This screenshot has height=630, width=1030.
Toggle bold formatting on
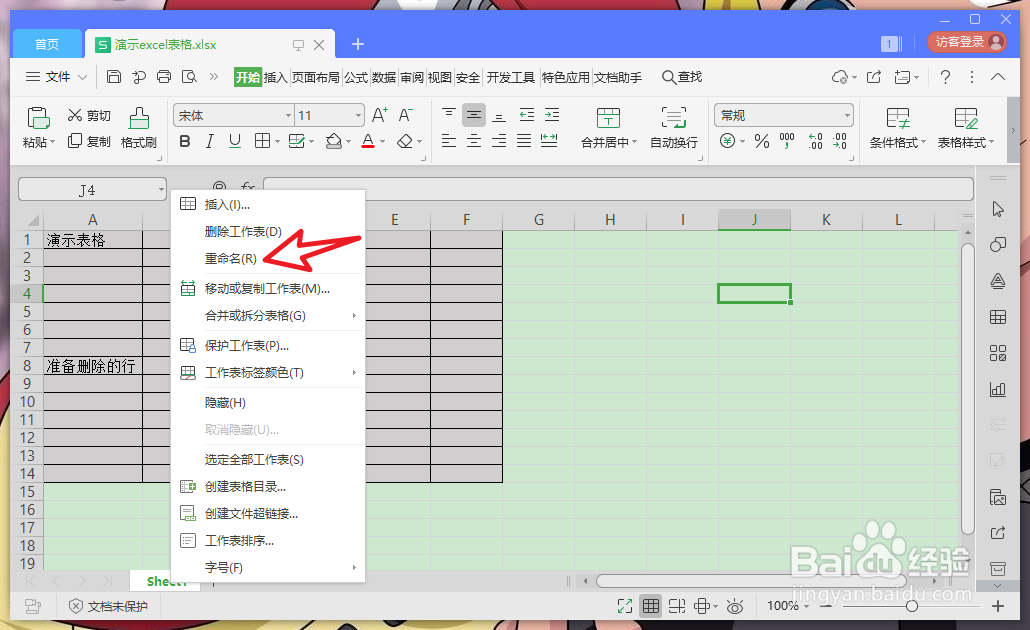coord(185,142)
